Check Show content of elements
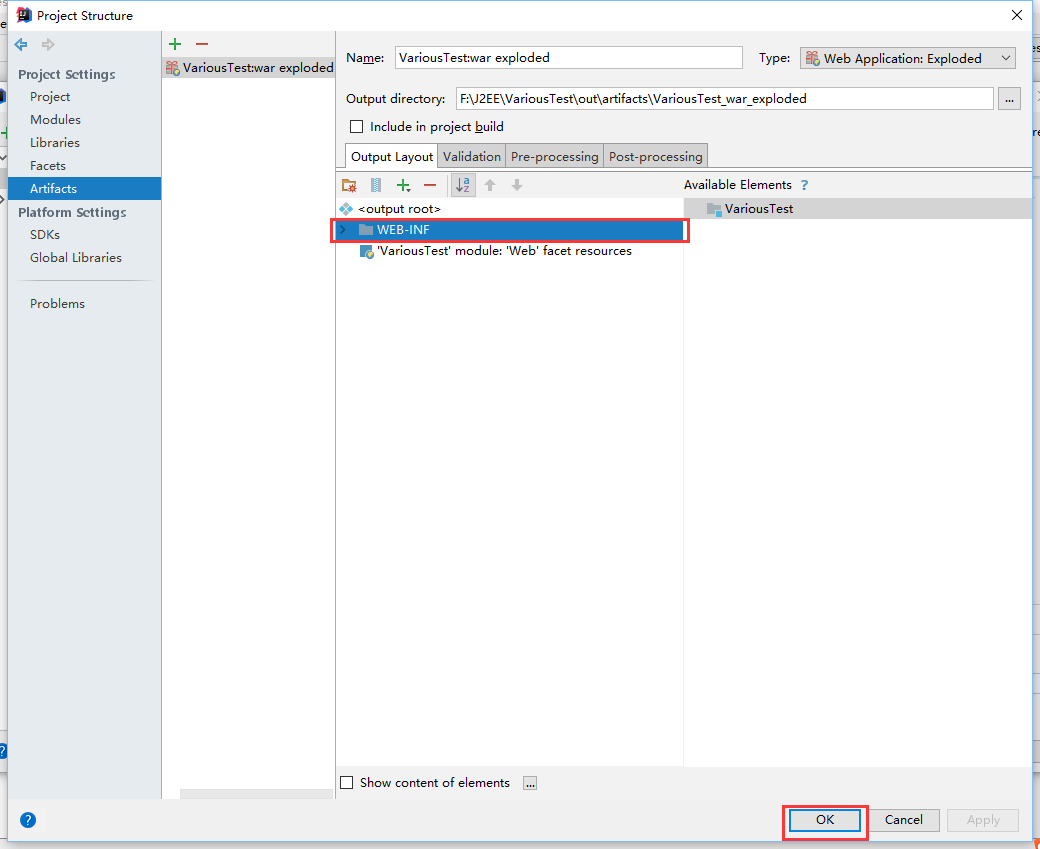Viewport: 1040px width, 849px height. 347,783
